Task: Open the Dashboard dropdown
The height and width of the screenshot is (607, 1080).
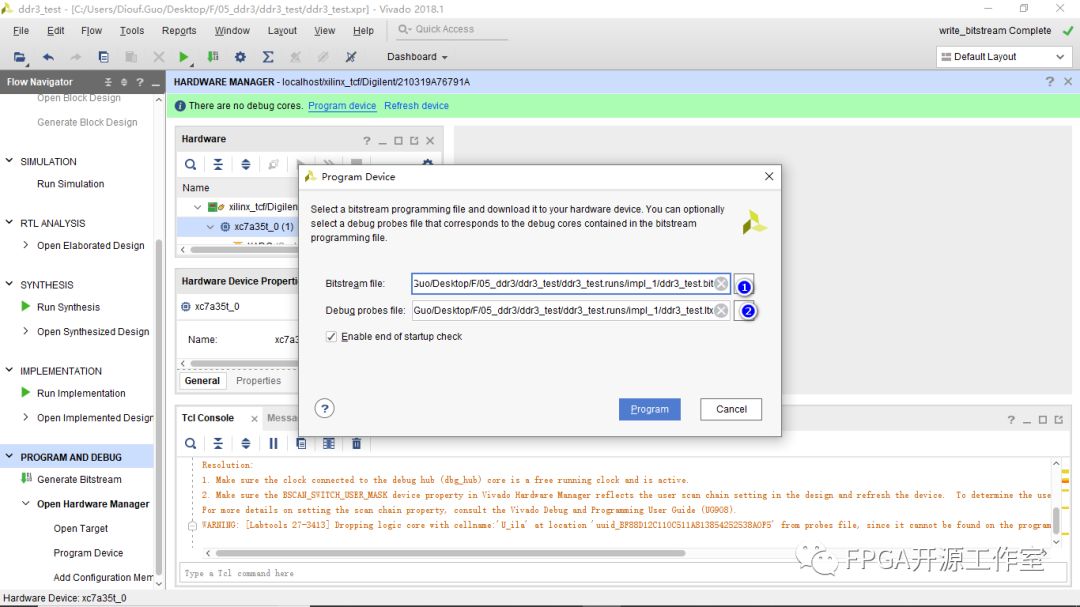Action: (x=417, y=57)
